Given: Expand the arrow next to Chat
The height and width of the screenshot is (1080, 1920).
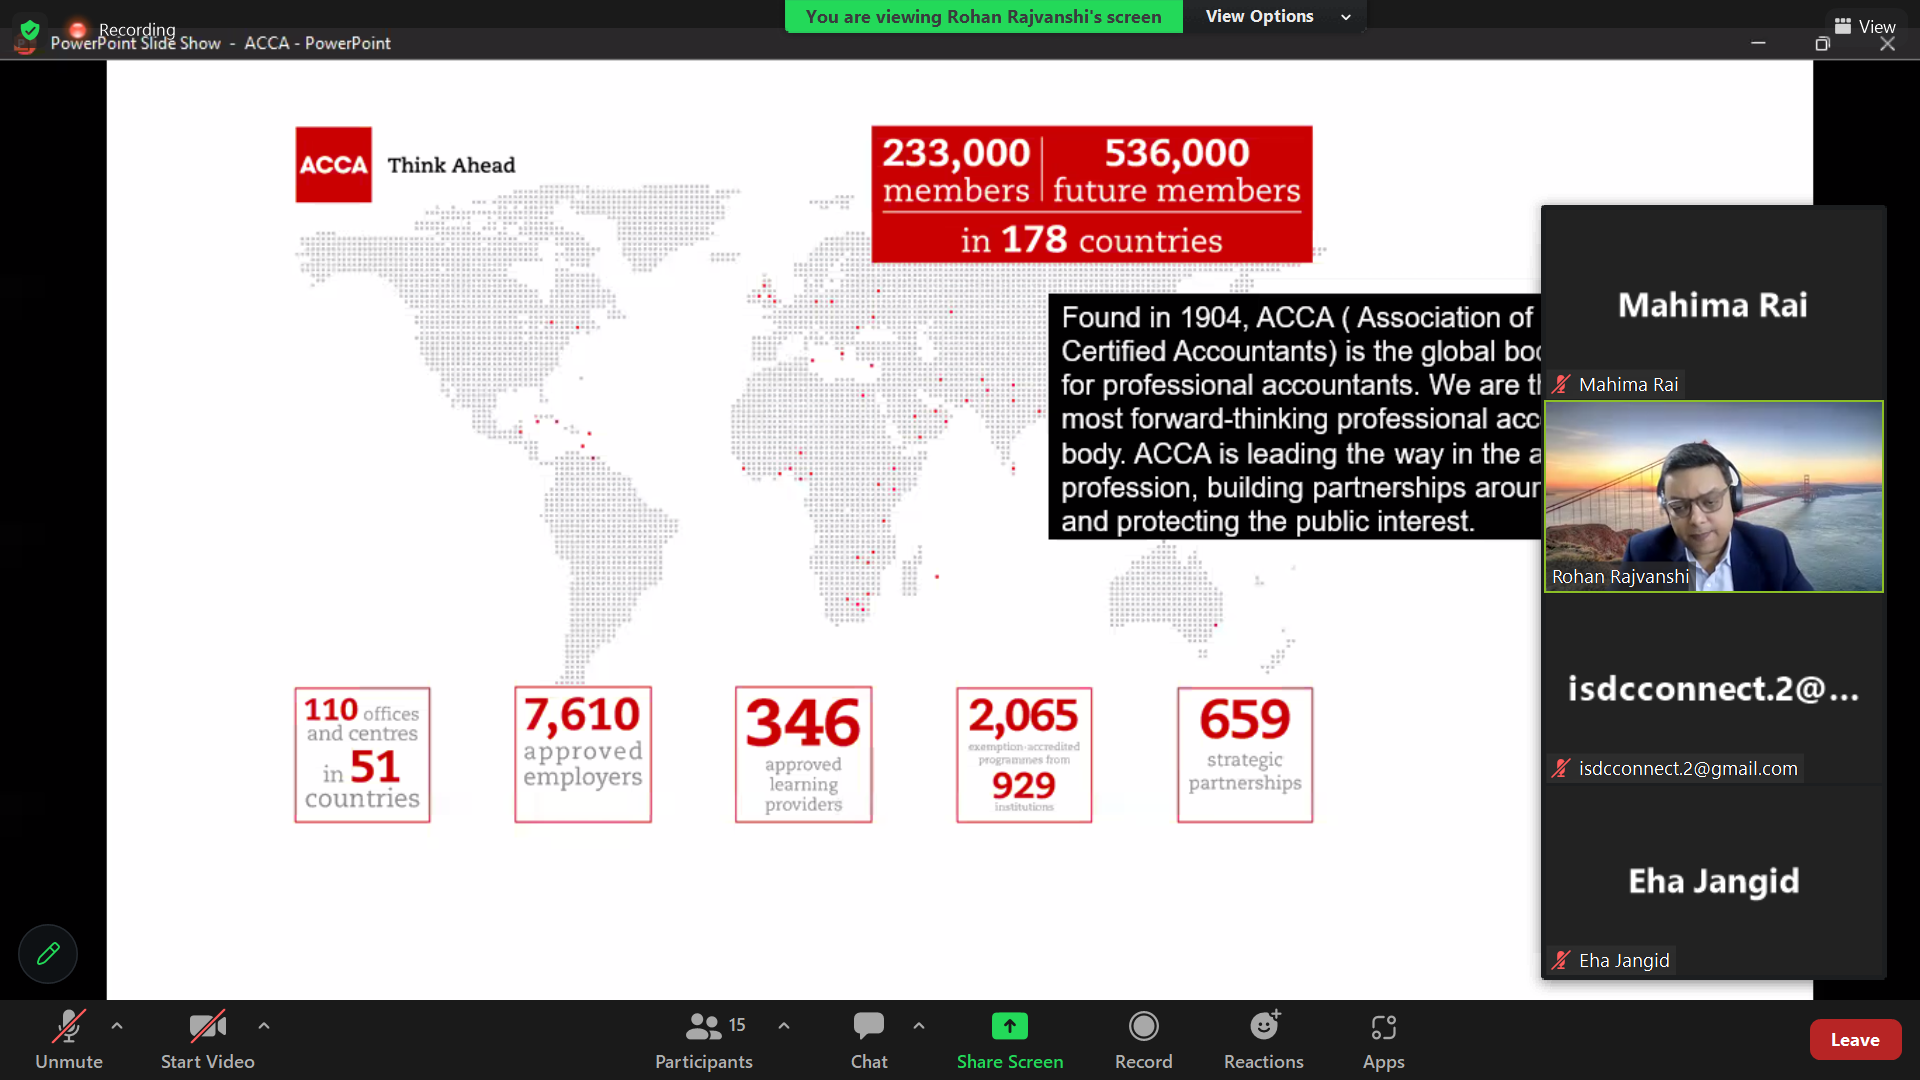Looking at the screenshot, I should pyautogui.click(x=919, y=1026).
